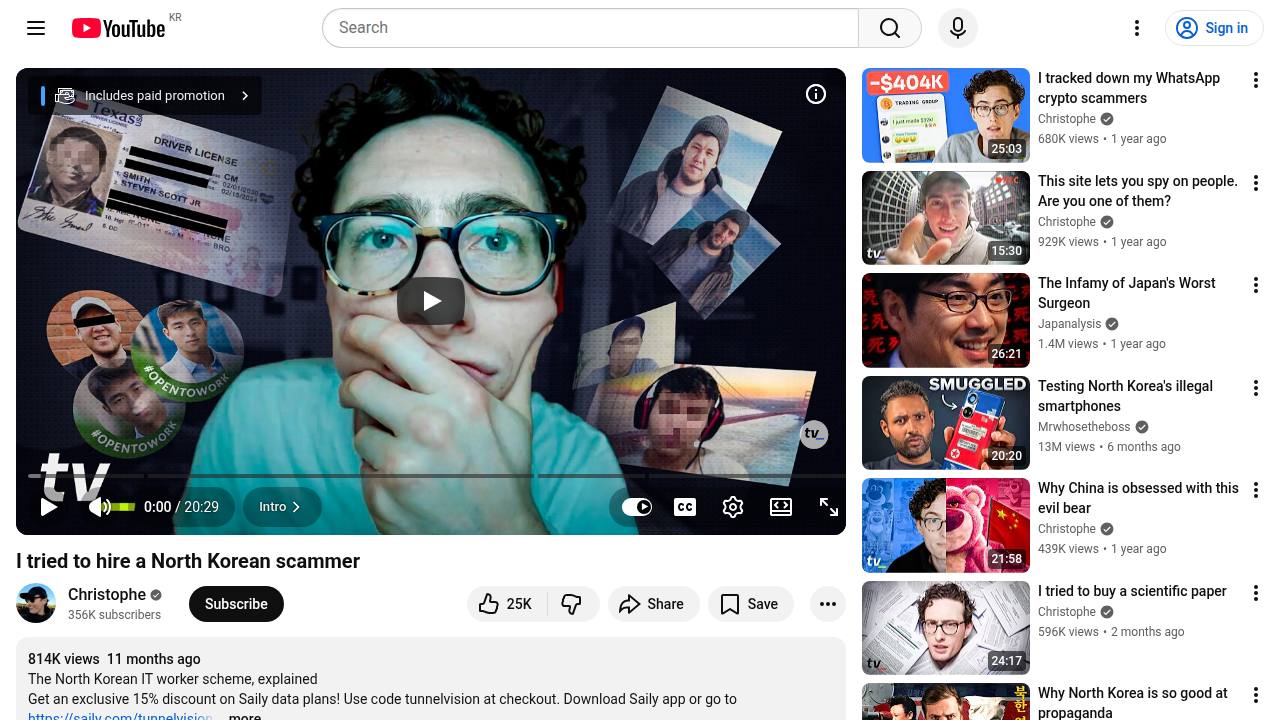Open 'This site lets you spy' thumbnail
Image resolution: width=1280 pixels, height=720 pixels.
pyautogui.click(x=946, y=218)
